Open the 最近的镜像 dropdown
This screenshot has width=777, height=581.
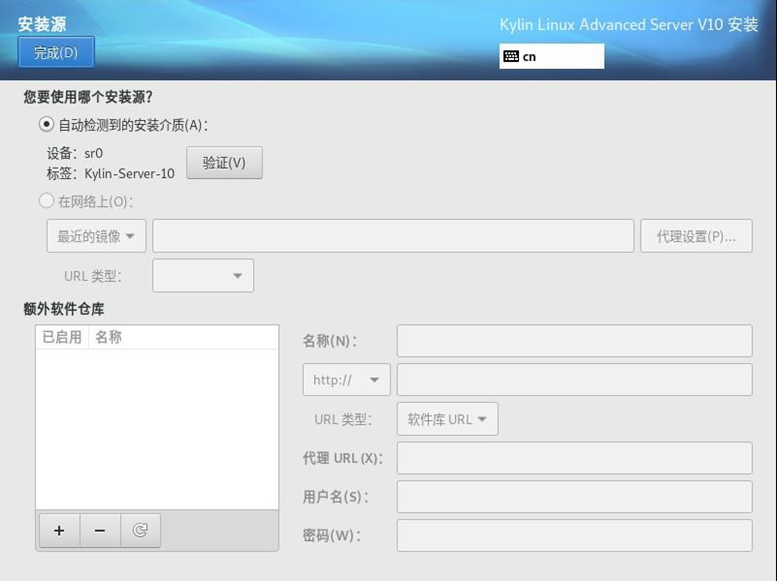pos(97,236)
